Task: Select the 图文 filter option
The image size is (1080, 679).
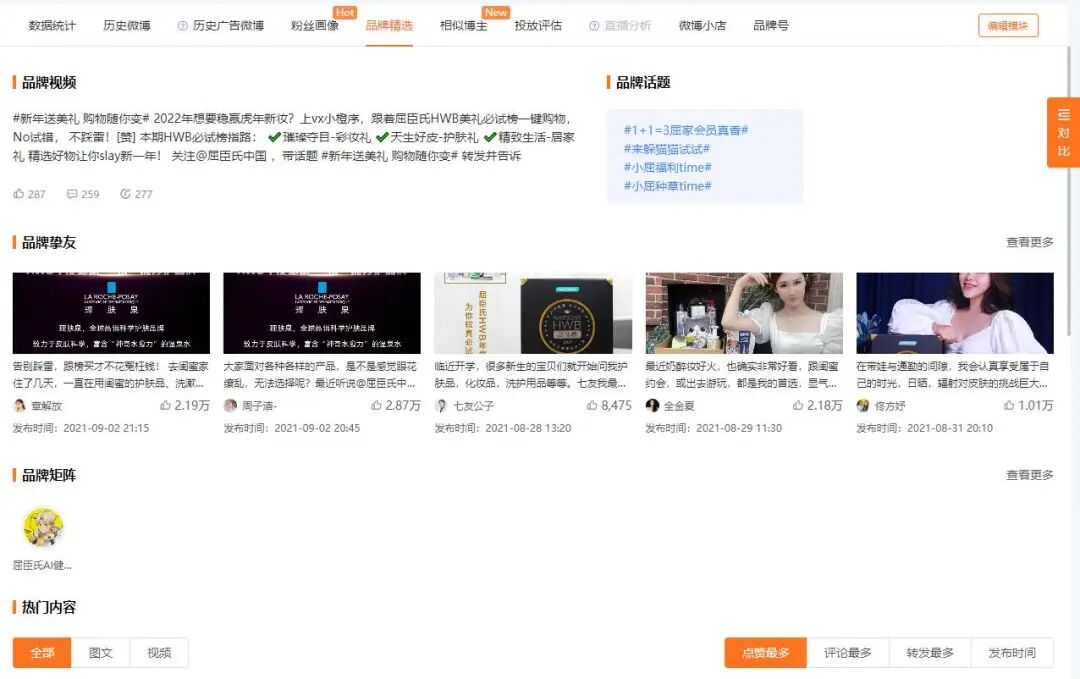Action: [x=100, y=651]
